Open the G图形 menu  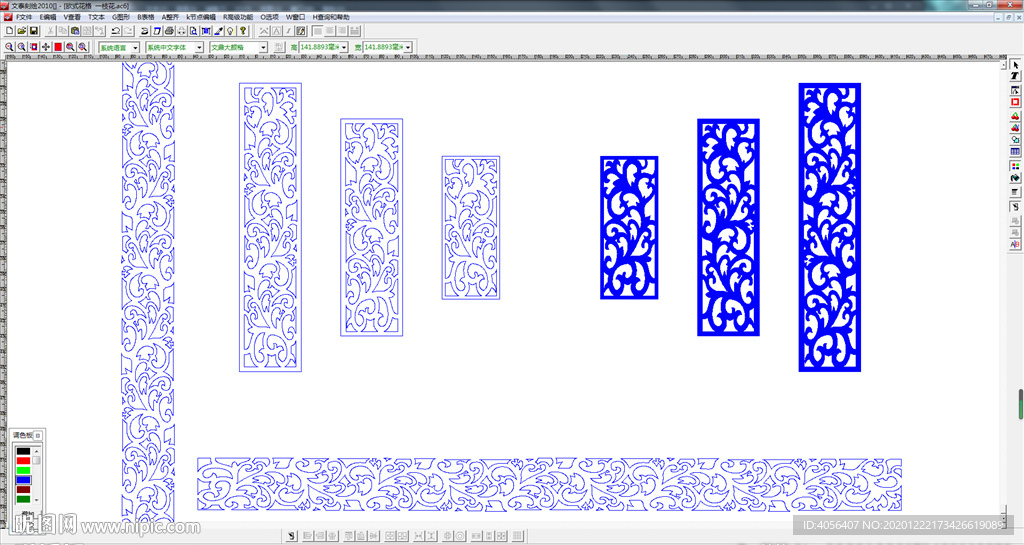(121, 17)
